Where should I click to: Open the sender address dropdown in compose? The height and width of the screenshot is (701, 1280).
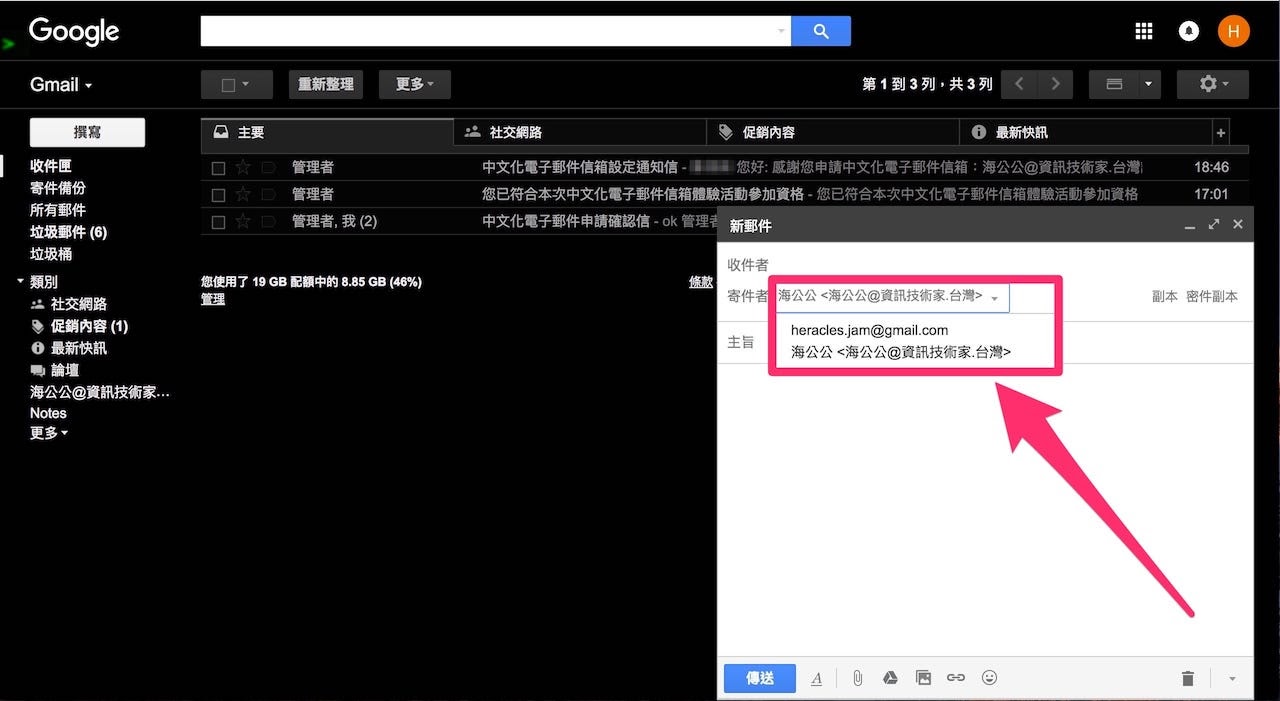[995, 297]
